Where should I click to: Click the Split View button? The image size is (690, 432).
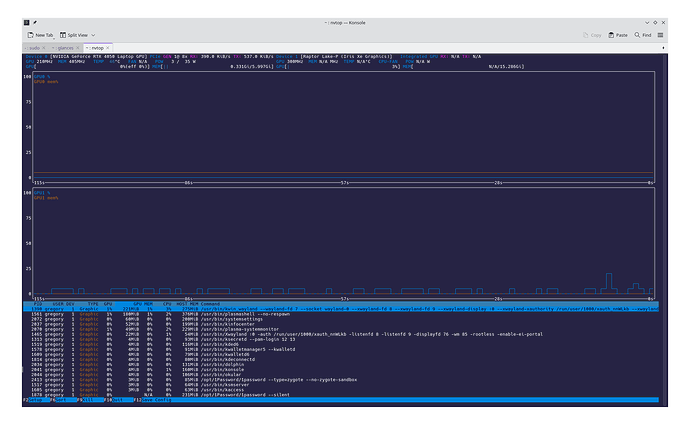(73, 35)
